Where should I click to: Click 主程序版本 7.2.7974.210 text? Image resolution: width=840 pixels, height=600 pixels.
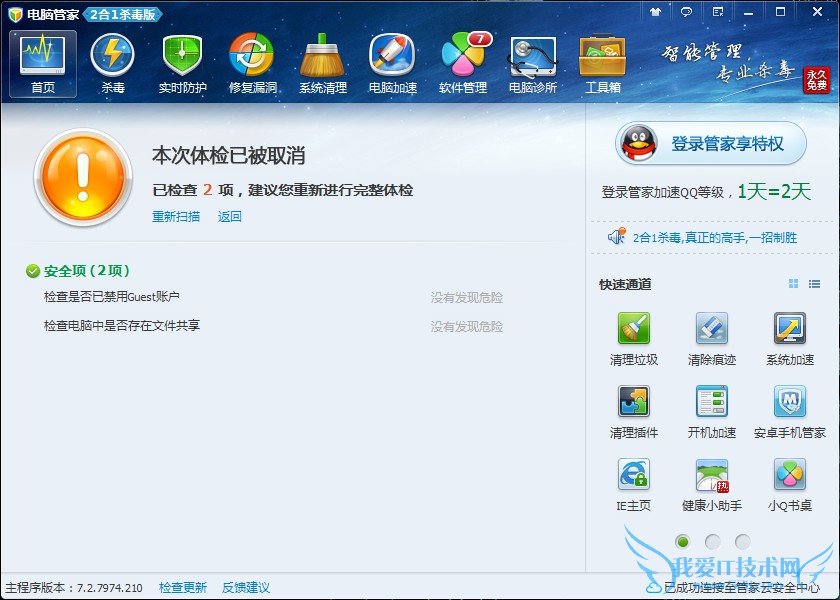74,588
